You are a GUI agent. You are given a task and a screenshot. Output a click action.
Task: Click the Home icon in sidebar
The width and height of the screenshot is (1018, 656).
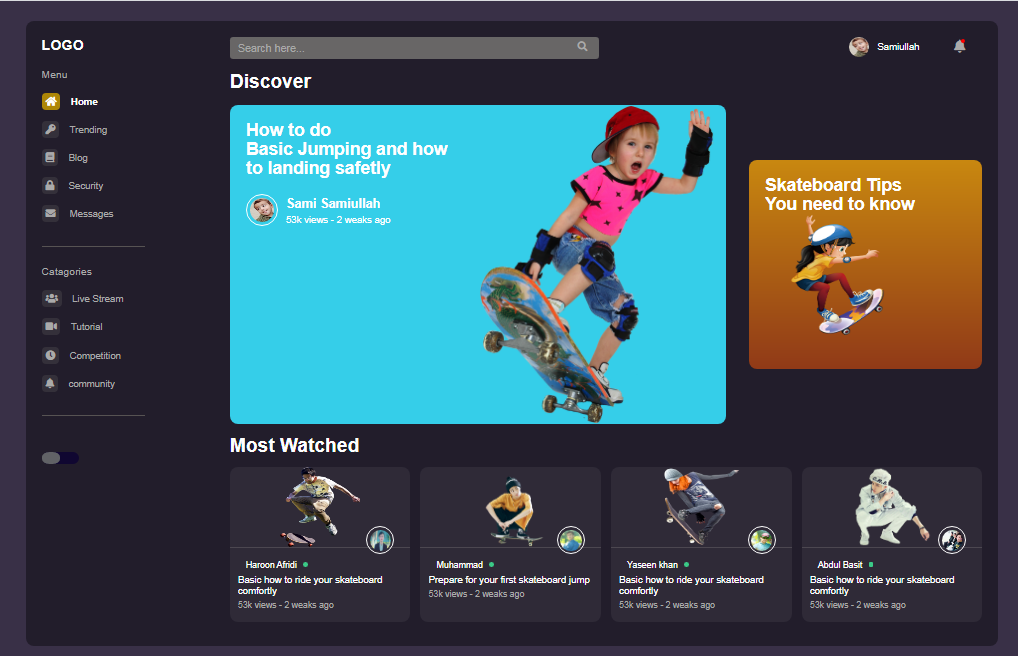(x=51, y=102)
